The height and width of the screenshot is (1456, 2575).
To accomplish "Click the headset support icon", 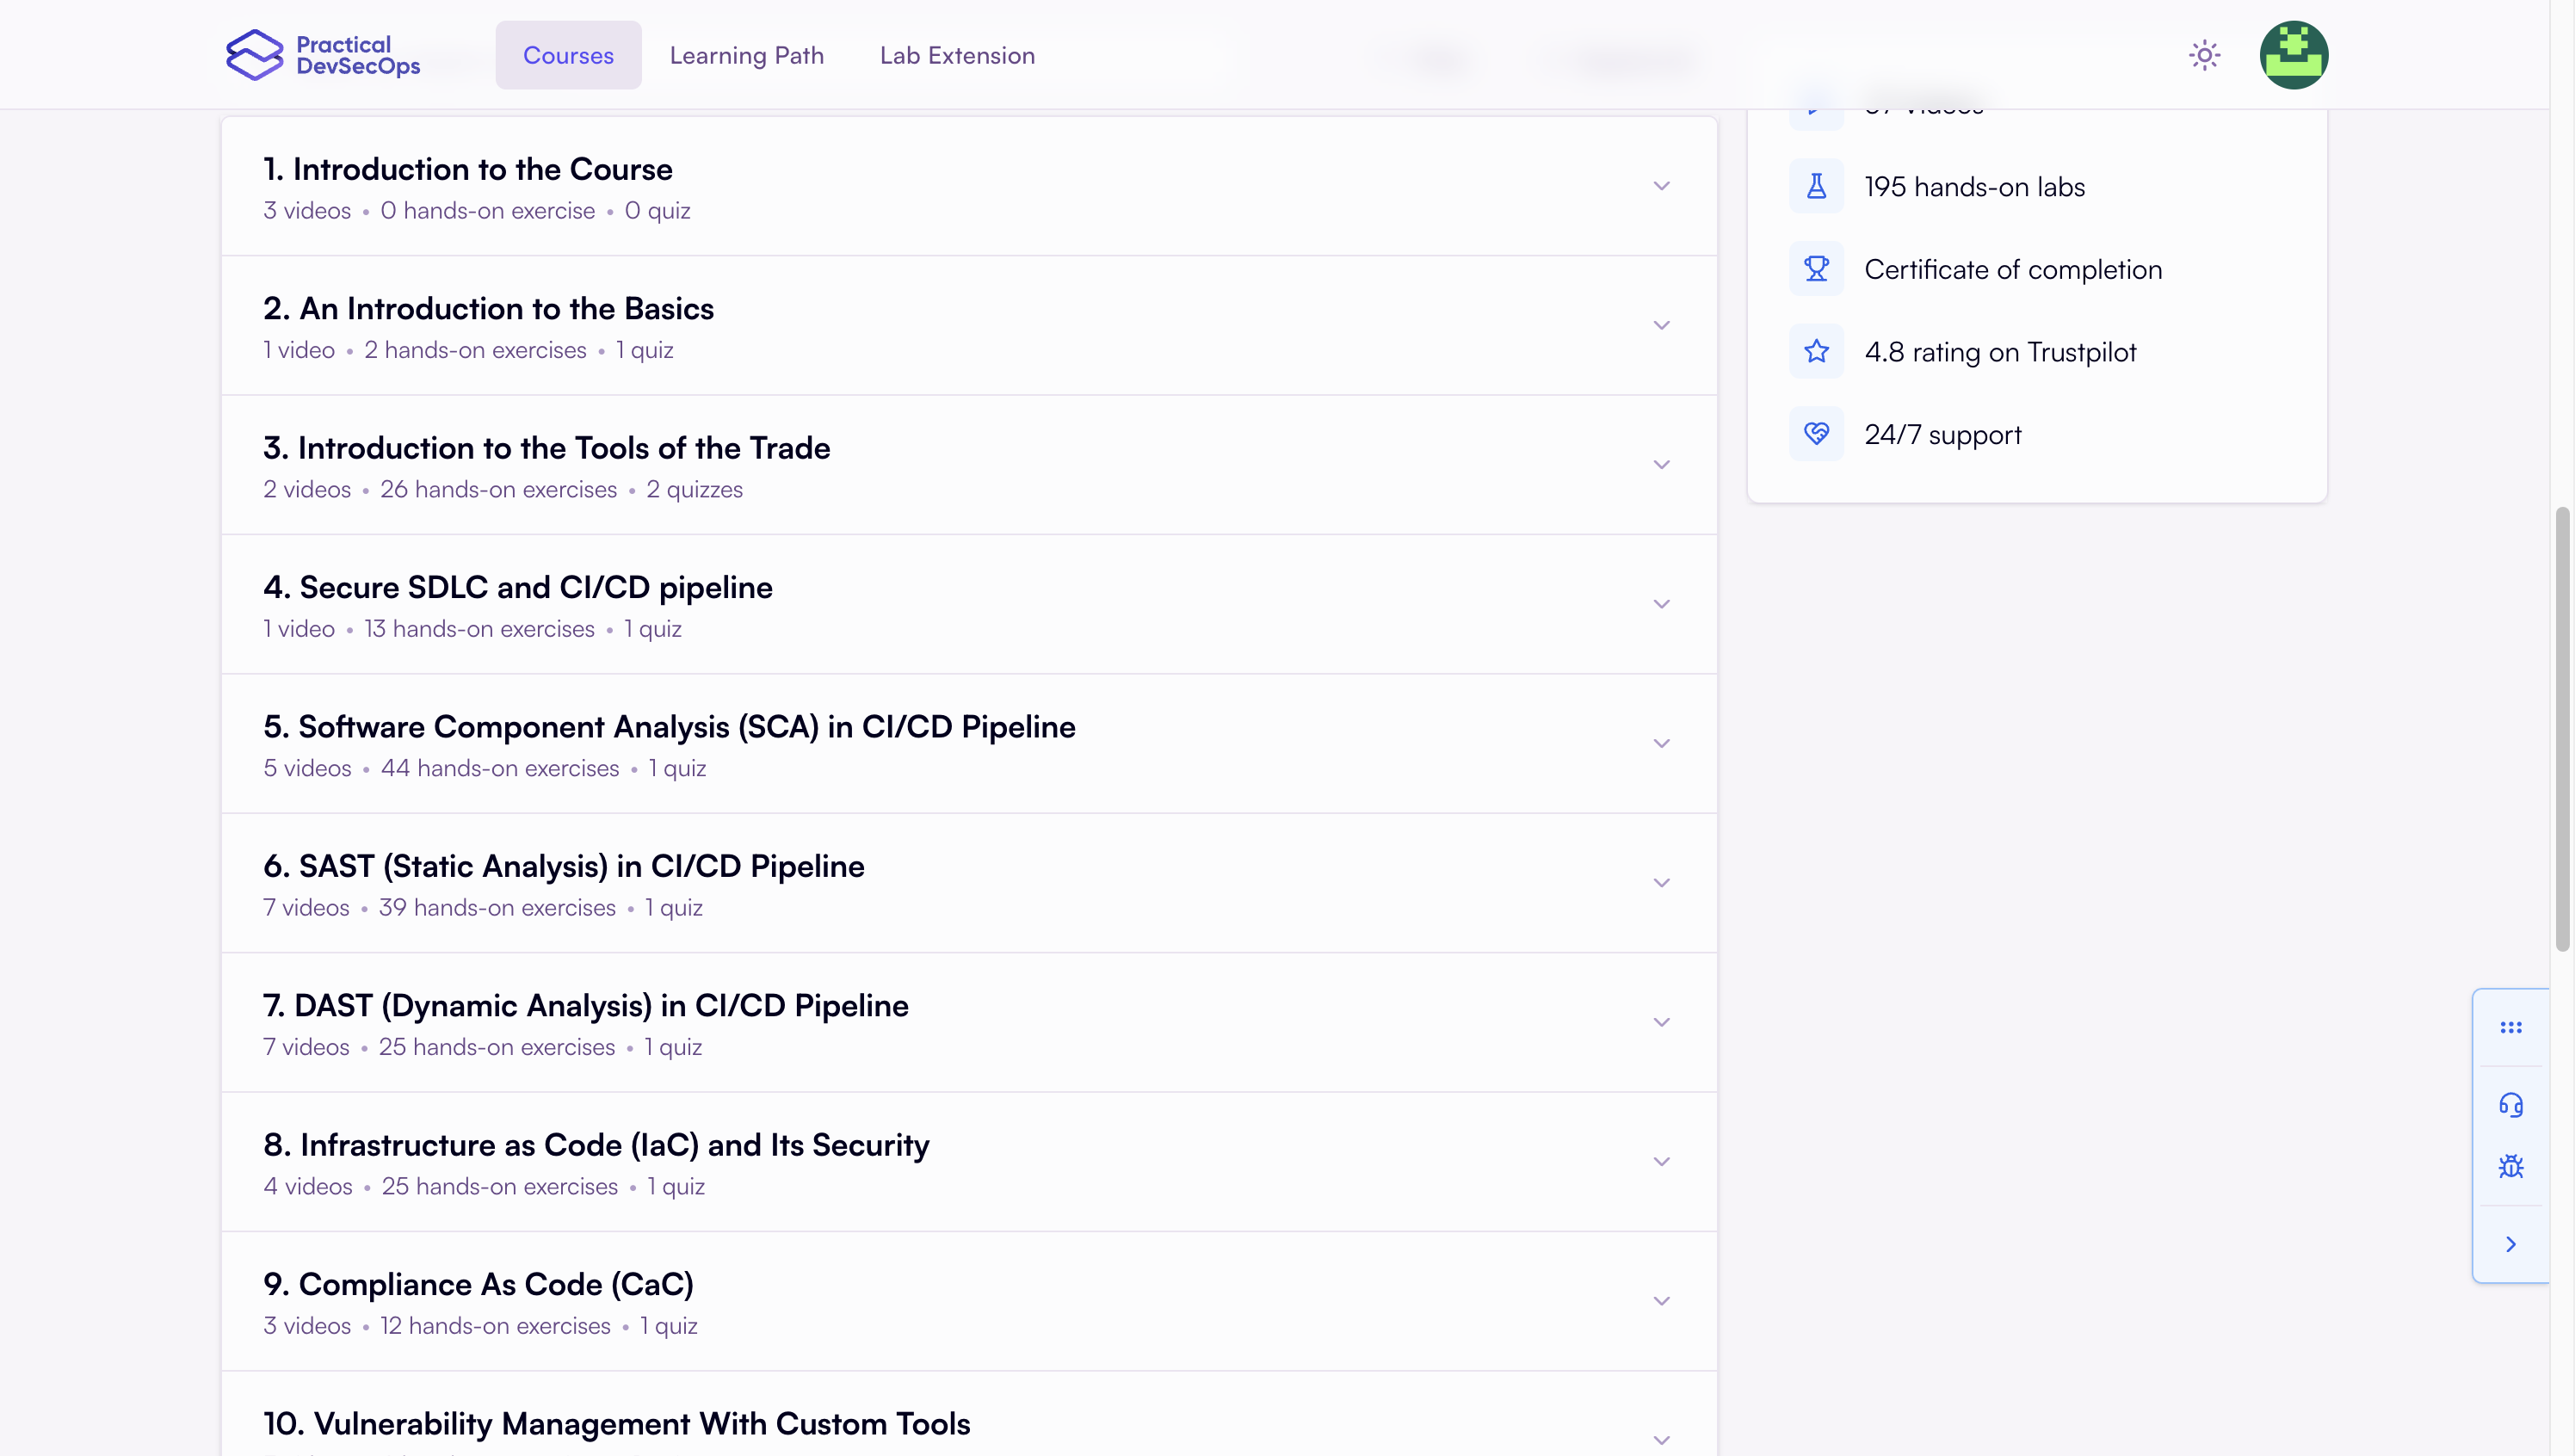I will pyautogui.click(x=2510, y=1105).
